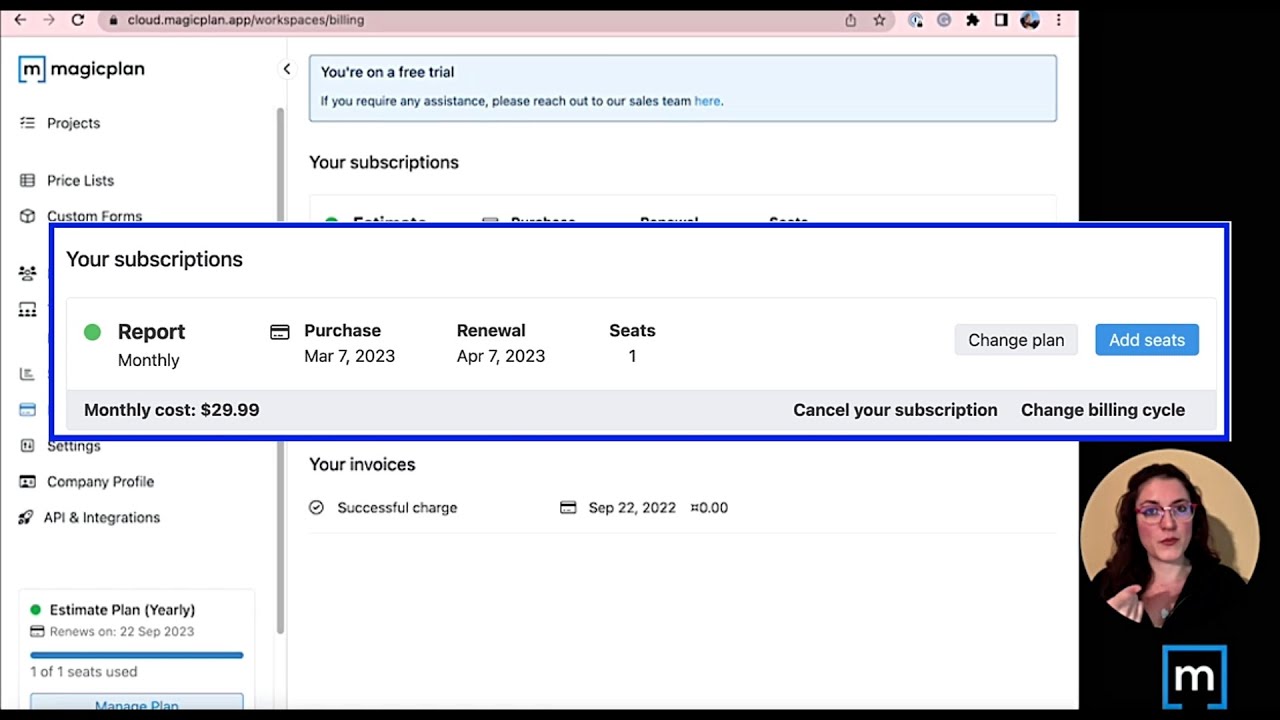Collapse the sidebar with the chevron arrow
Screen dimensions: 1280x720
coord(286,69)
